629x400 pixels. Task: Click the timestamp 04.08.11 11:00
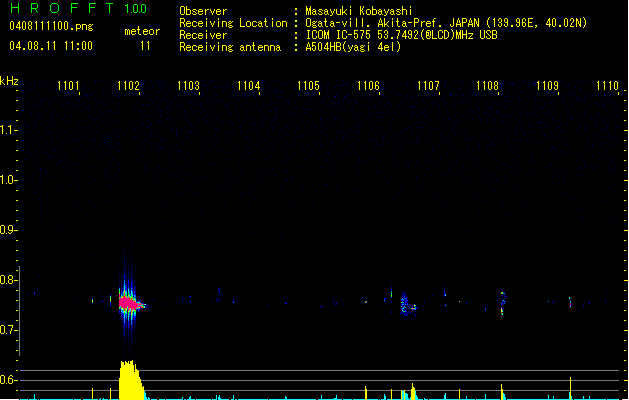click(51, 46)
